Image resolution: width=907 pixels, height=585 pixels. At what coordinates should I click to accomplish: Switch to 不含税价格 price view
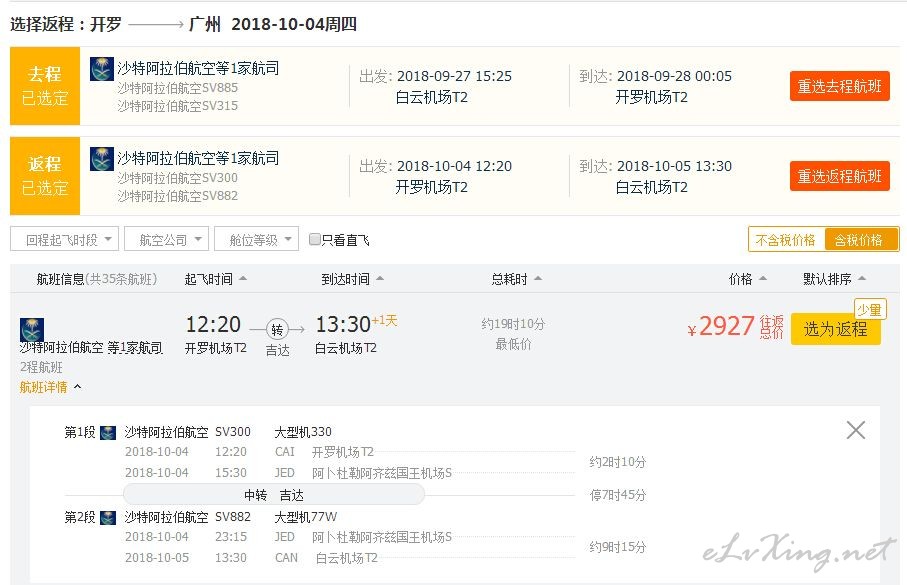[x=786, y=240]
